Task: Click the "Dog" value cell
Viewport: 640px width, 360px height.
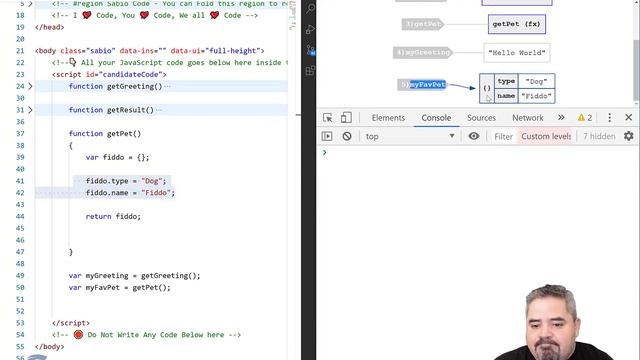Action: tap(536, 81)
